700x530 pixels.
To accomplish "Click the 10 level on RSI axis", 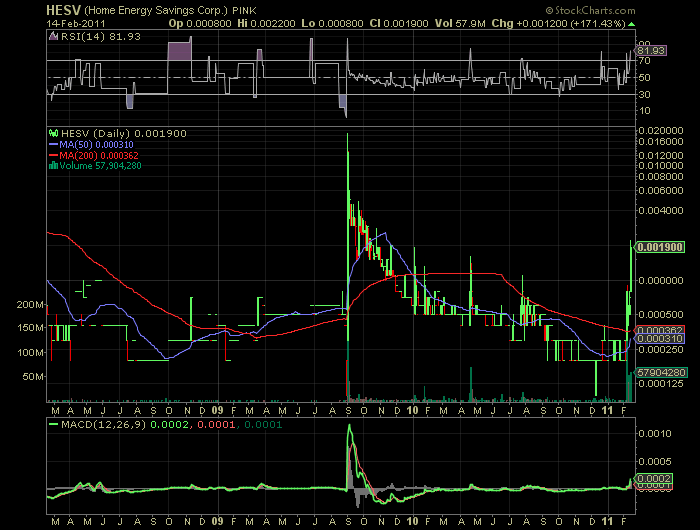I will 644,111.
